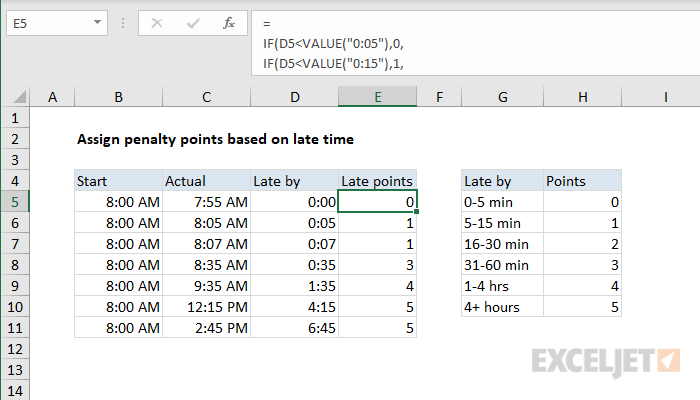700x400 pixels.
Task: Select column C header
Action: coord(206,97)
